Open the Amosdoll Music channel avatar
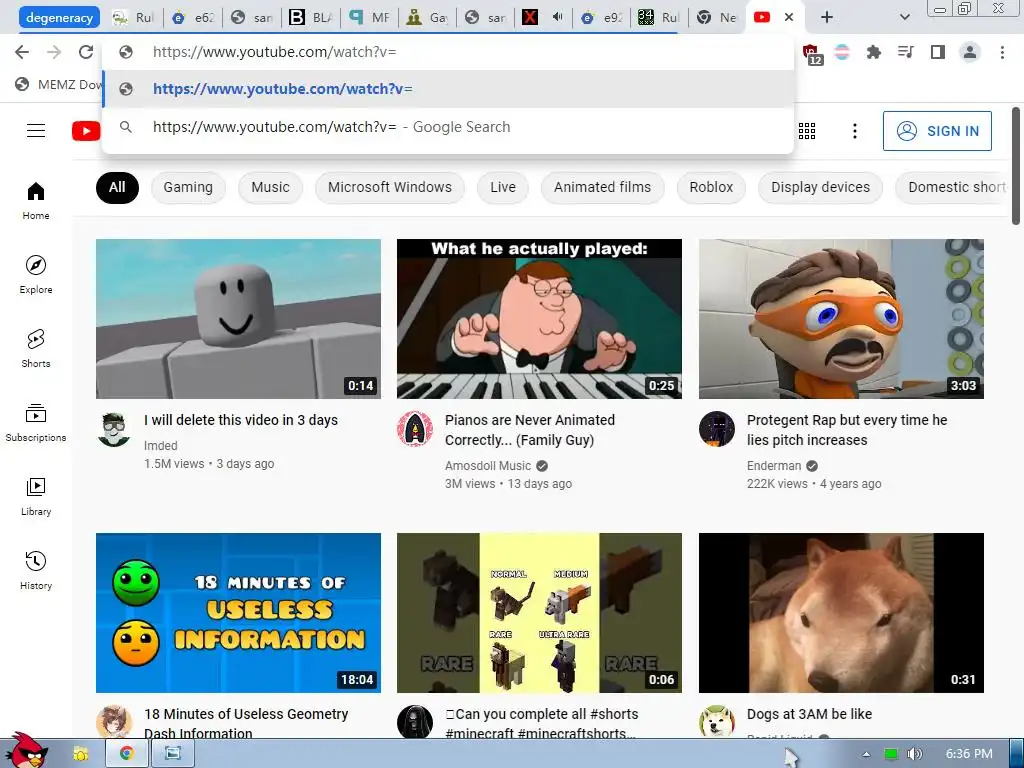 point(415,429)
